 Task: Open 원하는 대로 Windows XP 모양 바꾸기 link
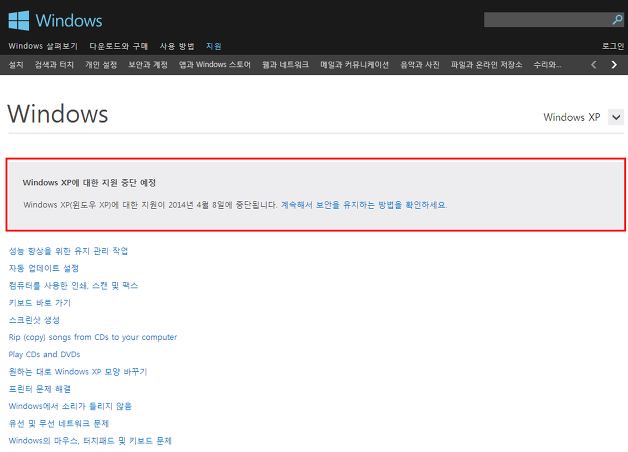(x=78, y=372)
